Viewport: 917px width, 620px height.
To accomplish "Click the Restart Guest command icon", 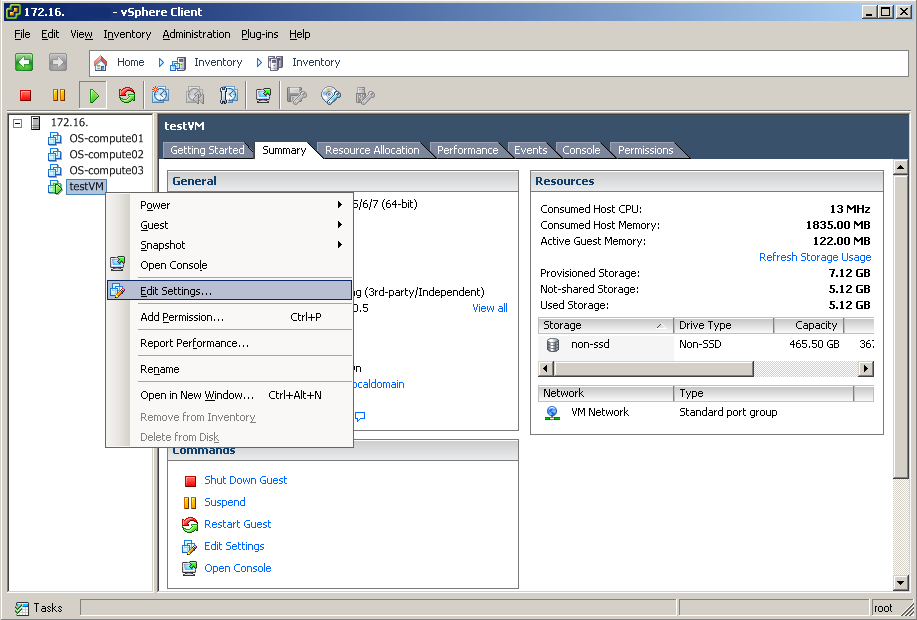I will click(x=190, y=525).
